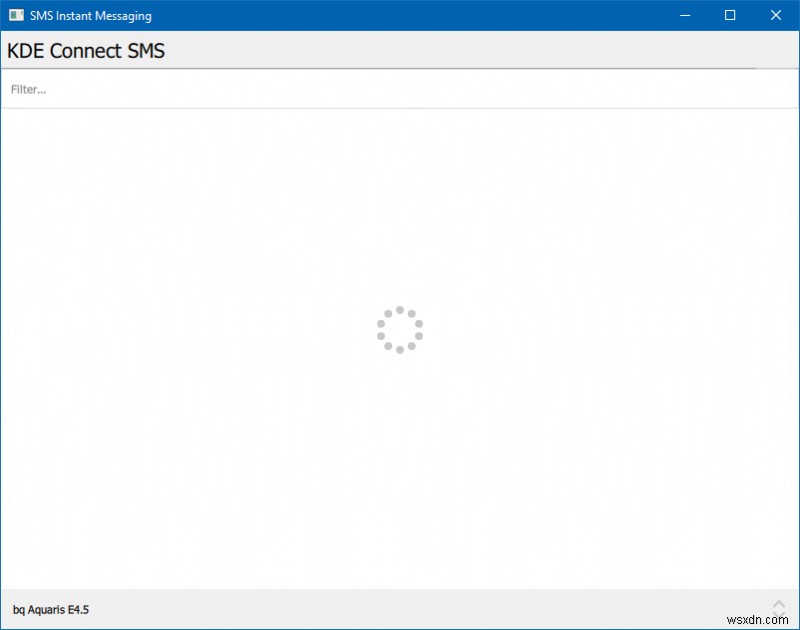Open the device selector chevrons at bottom right
Viewport: 800px width, 630px height.
(778, 607)
